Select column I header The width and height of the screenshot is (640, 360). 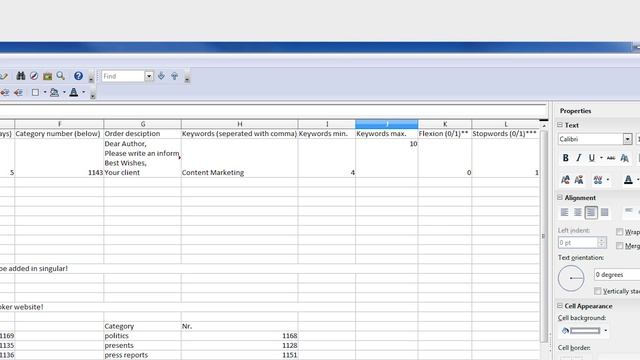pos(327,124)
